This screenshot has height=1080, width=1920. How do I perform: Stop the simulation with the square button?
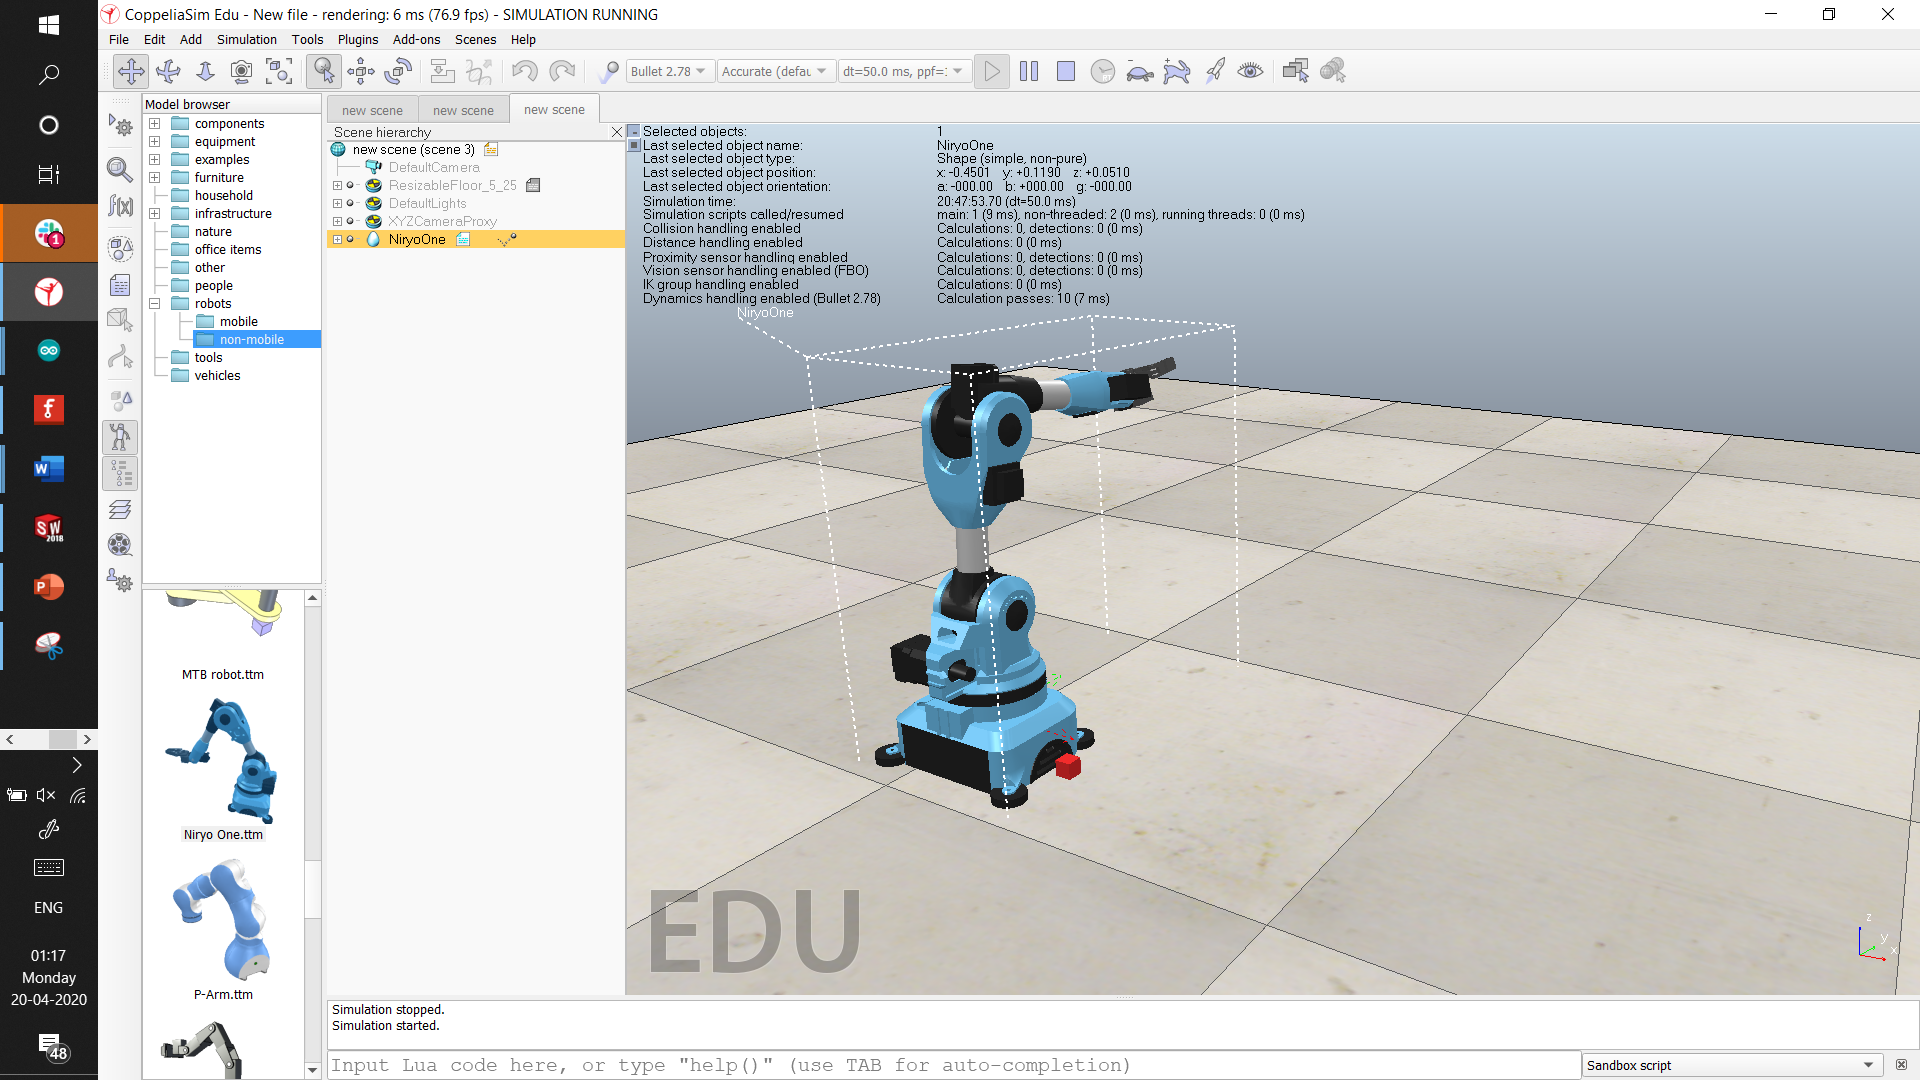pyautogui.click(x=1066, y=71)
